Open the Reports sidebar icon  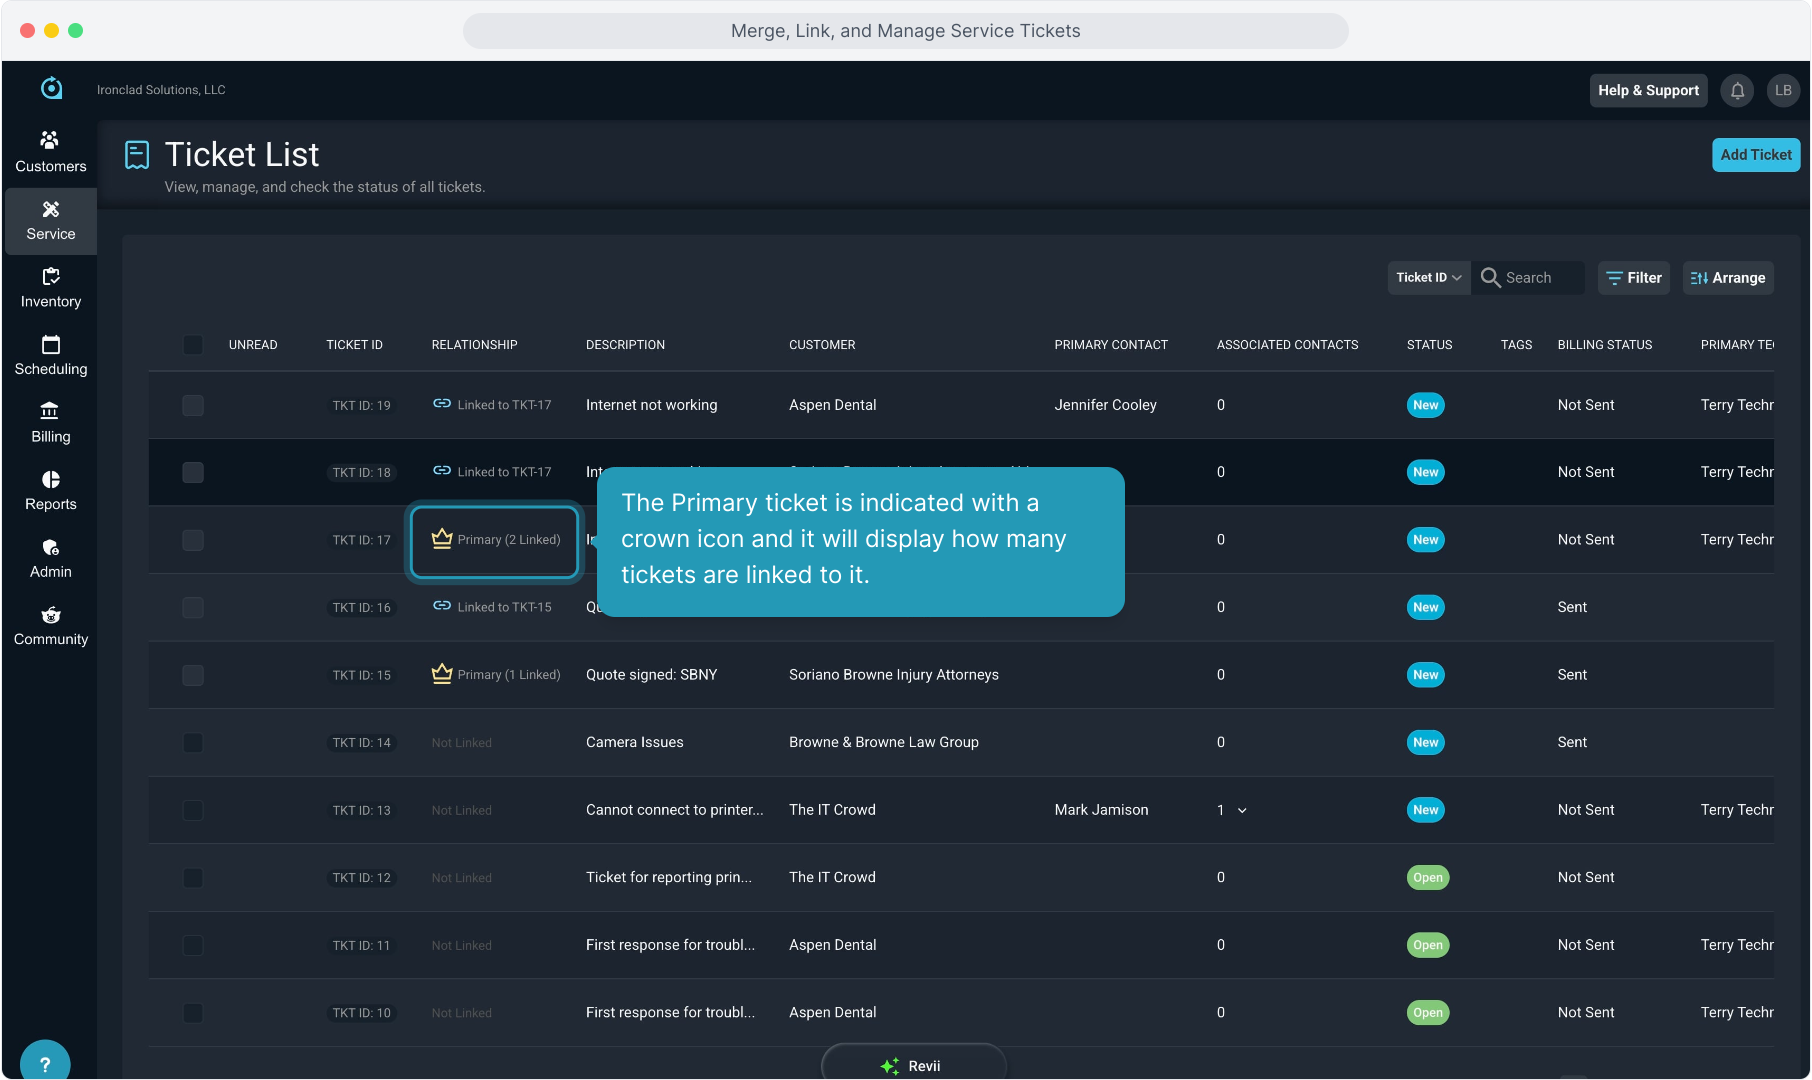click(x=50, y=490)
